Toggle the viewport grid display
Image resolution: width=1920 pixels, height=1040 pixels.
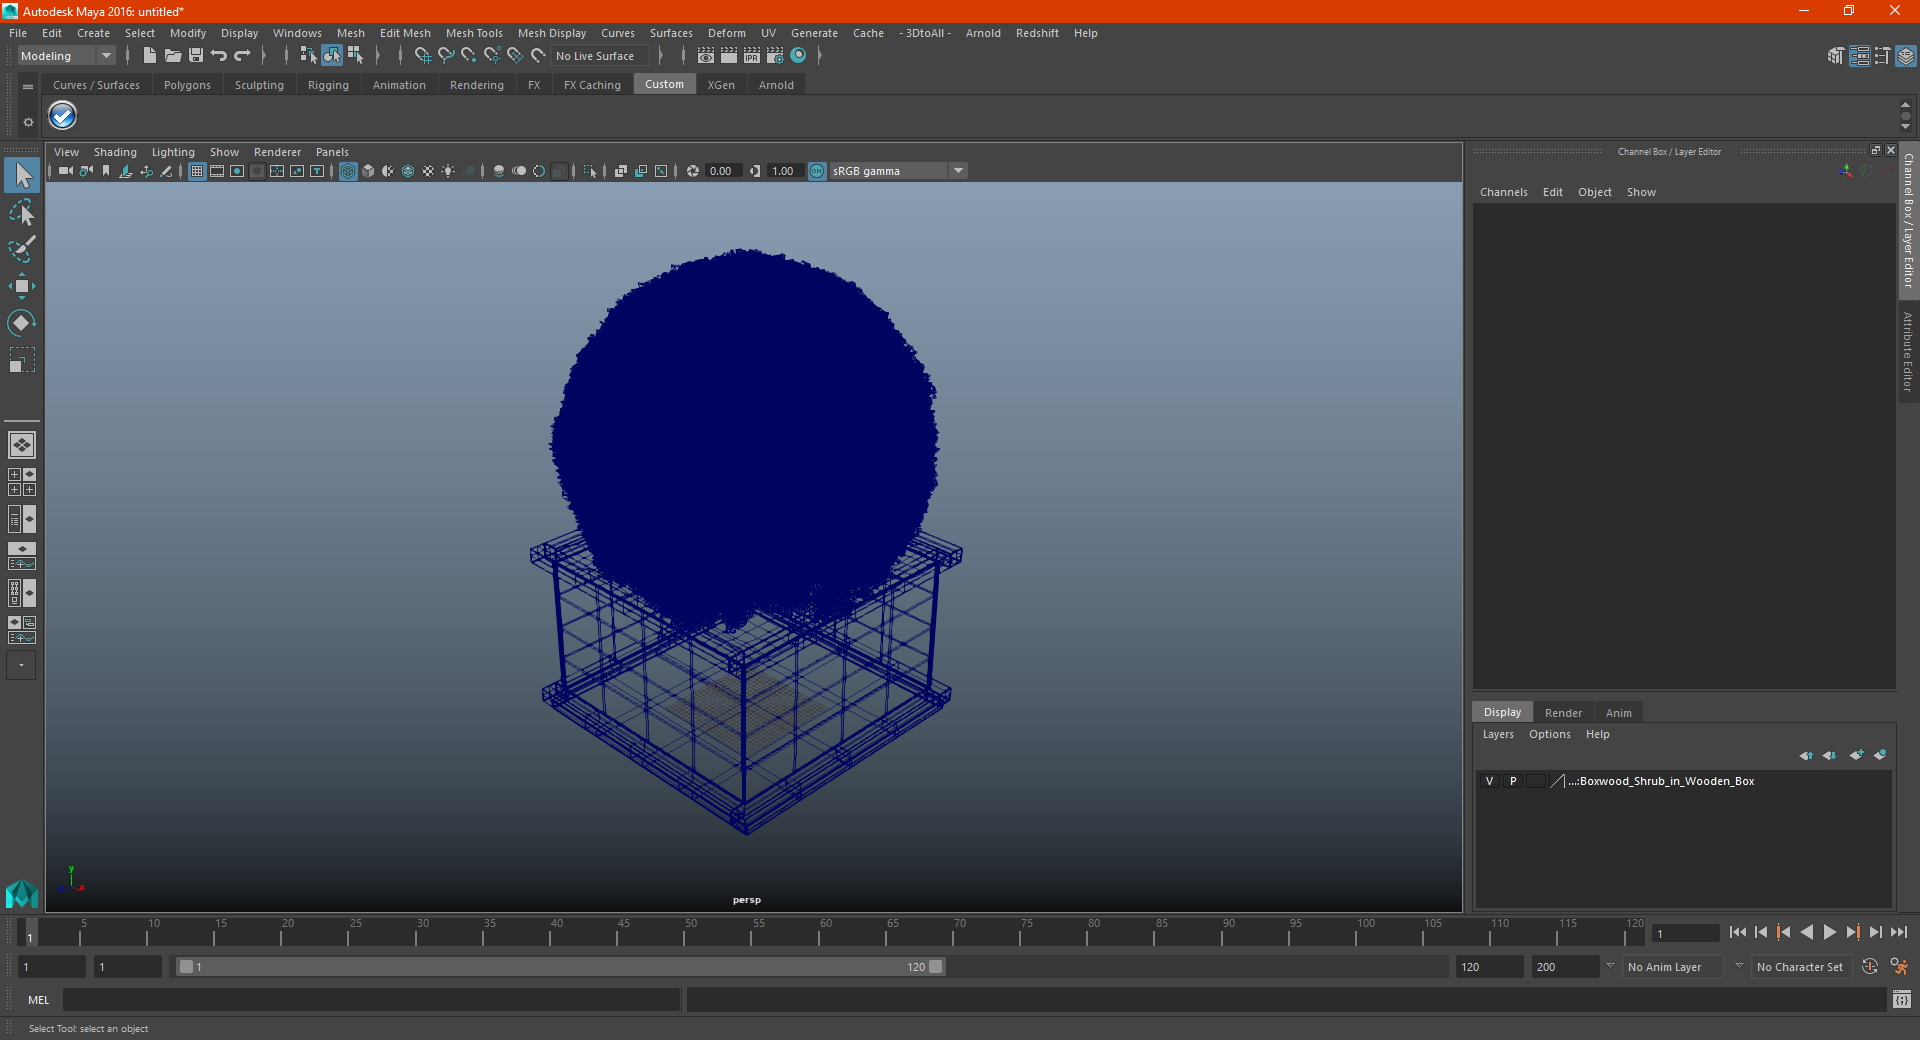pyautogui.click(x=197, y=171)
